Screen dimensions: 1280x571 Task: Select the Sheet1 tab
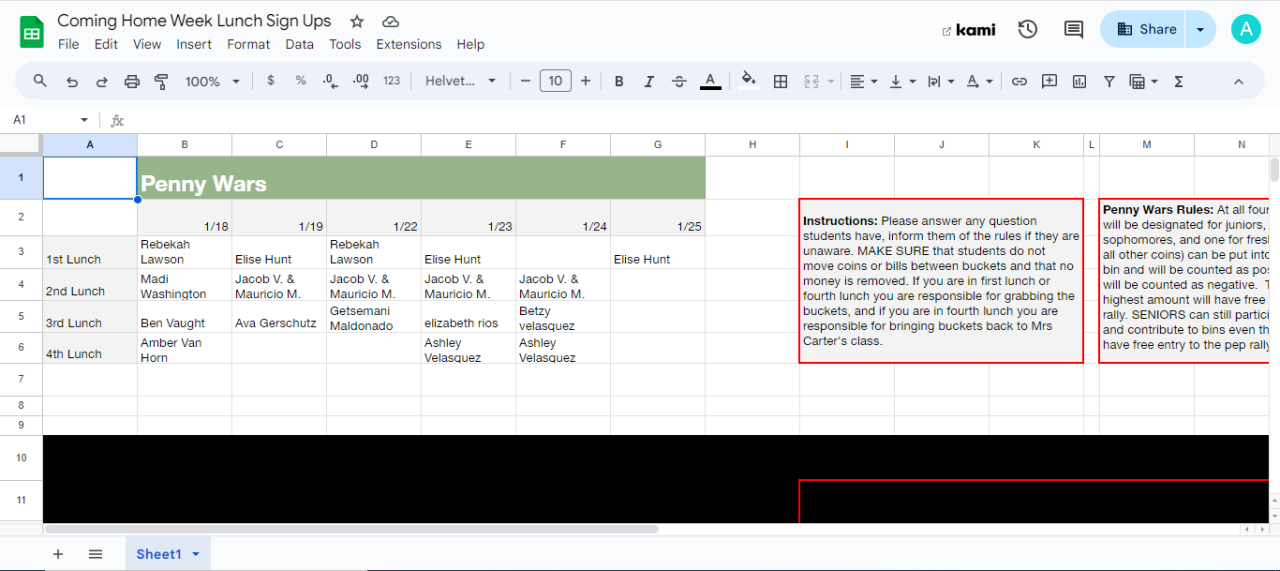(x=168, y=554)
